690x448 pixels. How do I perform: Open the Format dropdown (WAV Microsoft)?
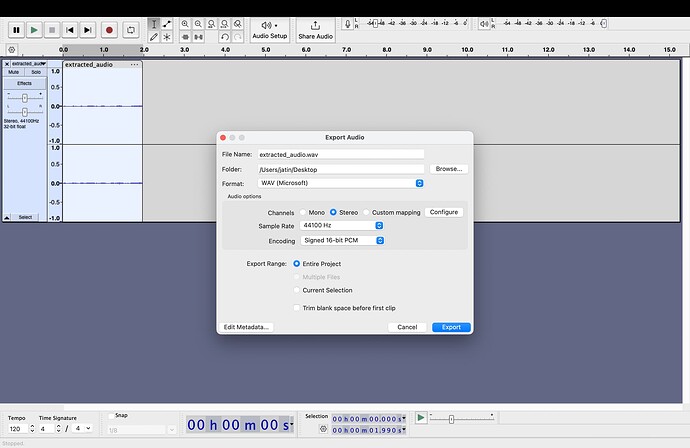pos(341,183)
